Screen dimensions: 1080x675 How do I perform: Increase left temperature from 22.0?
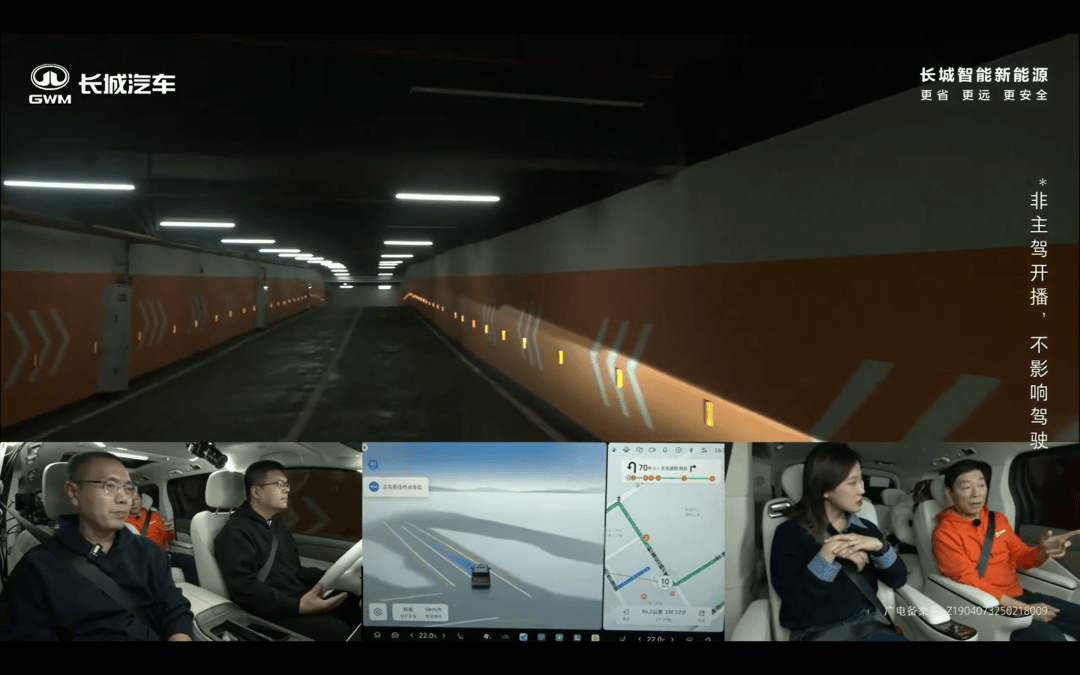[x=444, y=635]
